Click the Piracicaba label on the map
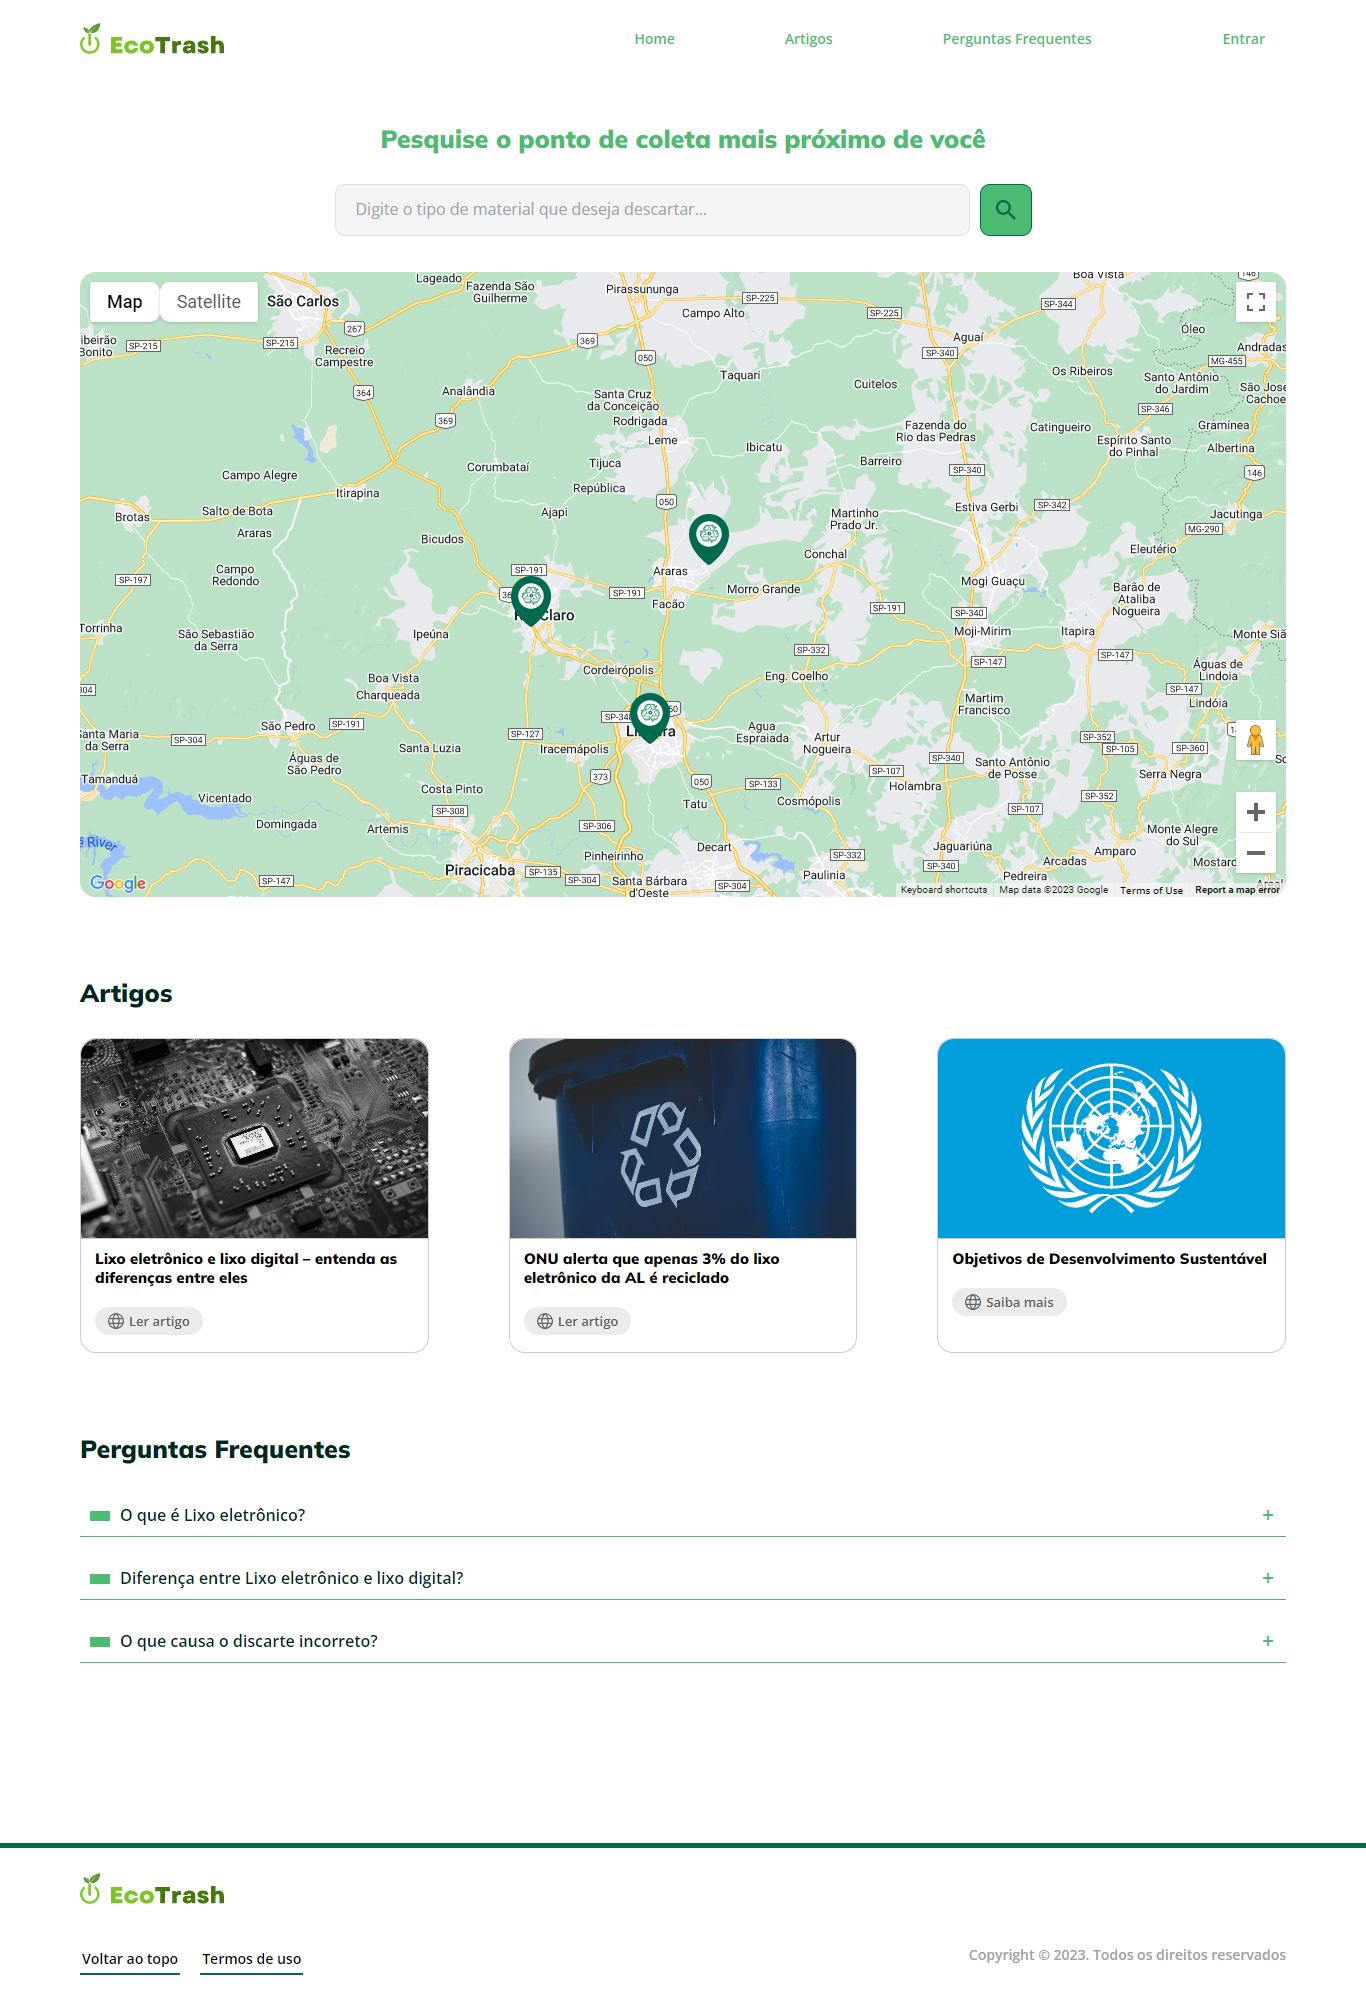 pos(480,870)
